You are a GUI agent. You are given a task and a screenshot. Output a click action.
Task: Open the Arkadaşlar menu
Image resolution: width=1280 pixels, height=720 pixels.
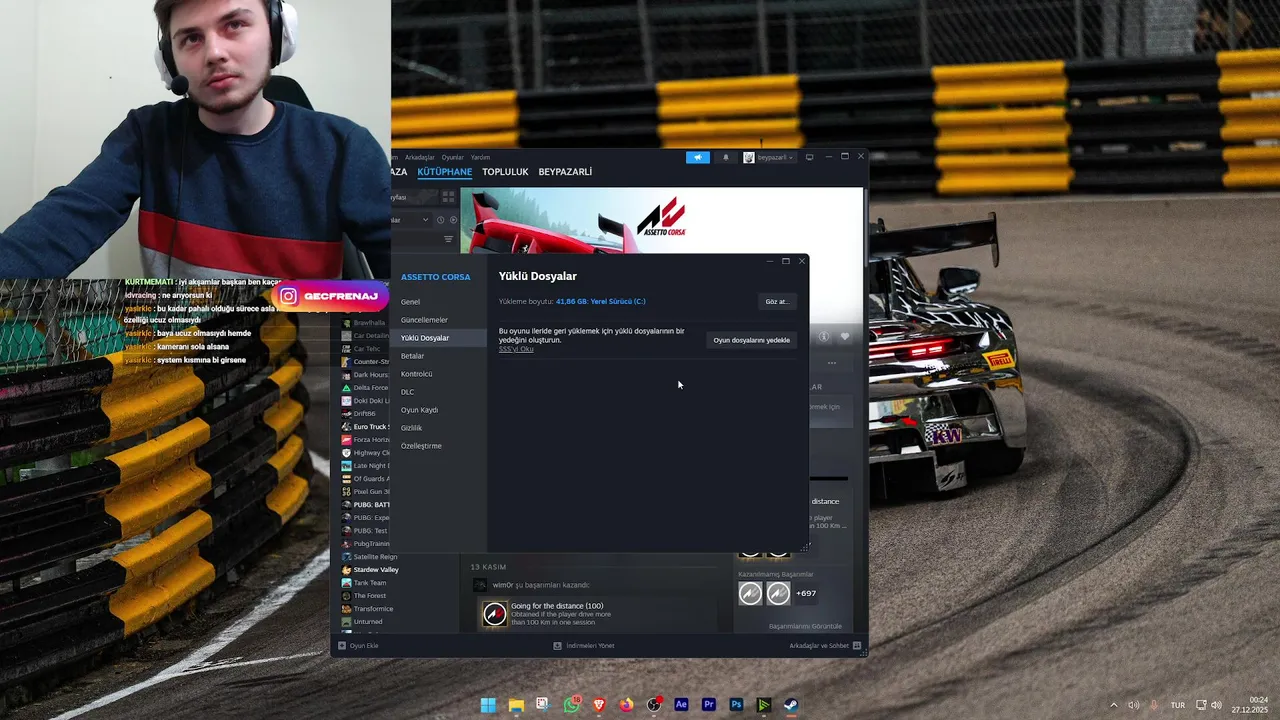pyautogui.click(x=419, y=157)
